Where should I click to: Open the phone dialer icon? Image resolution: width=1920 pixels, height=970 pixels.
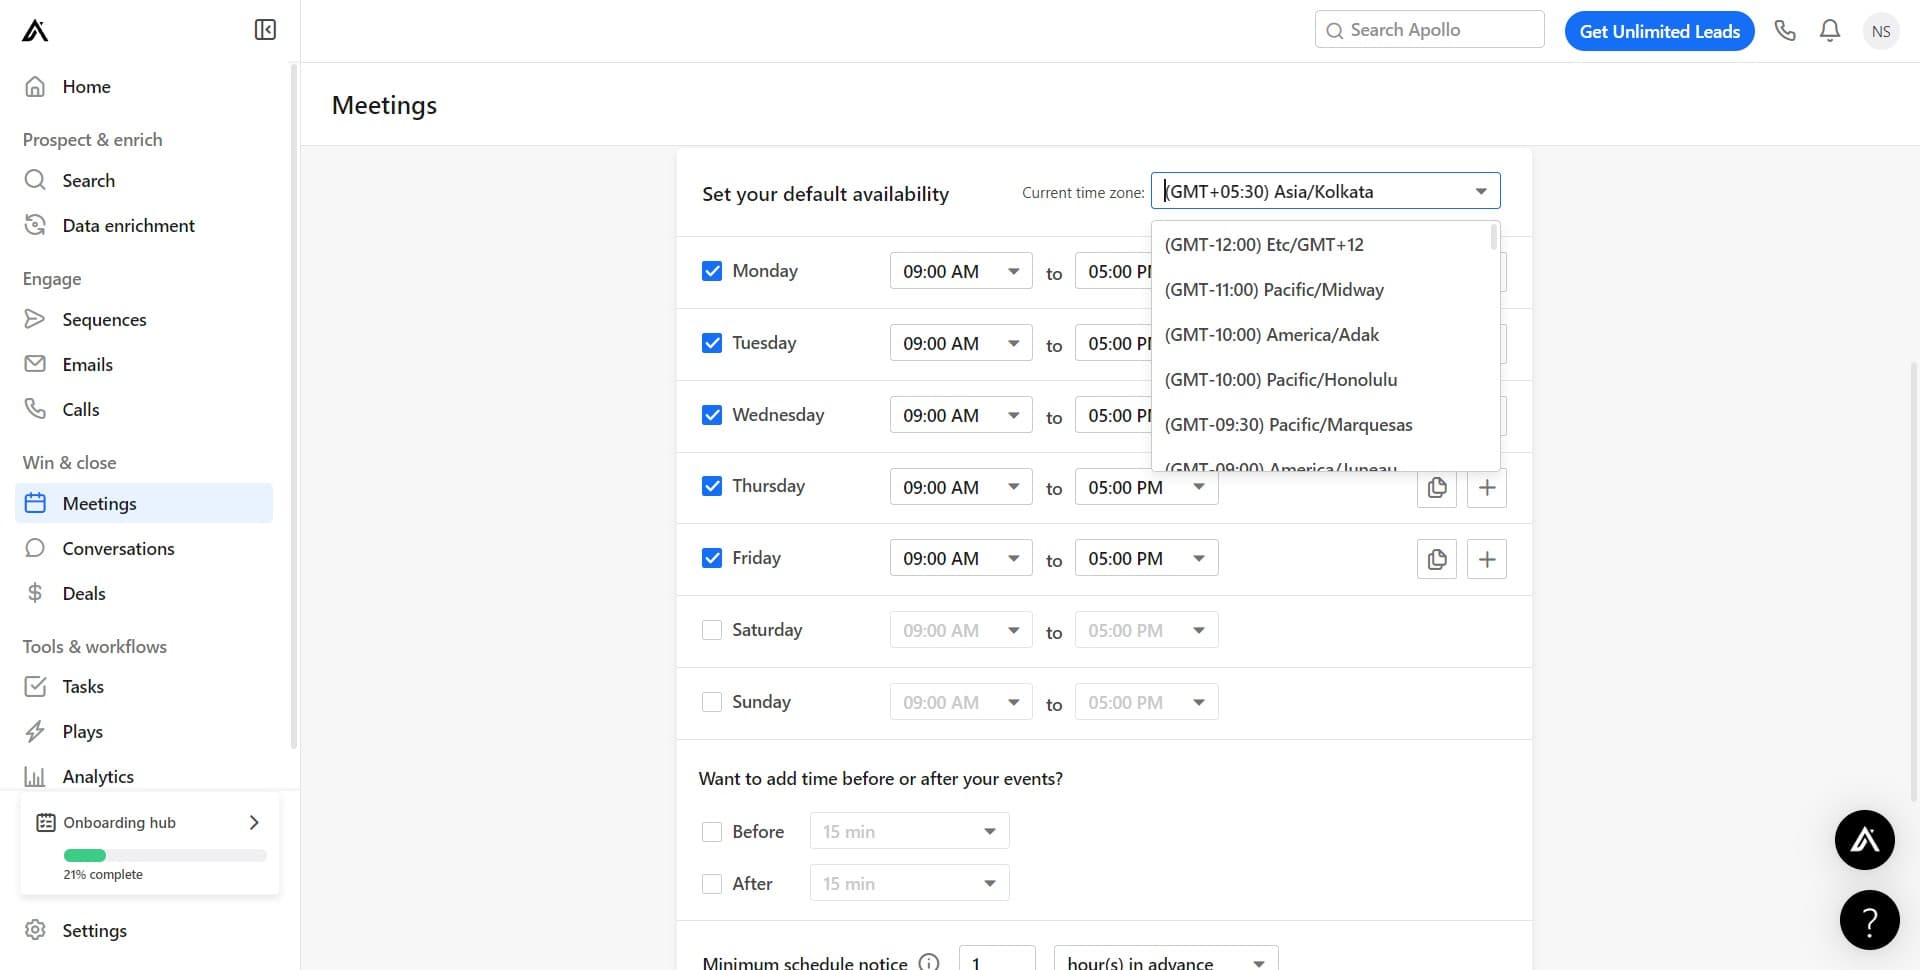(x=1785, y=31)
